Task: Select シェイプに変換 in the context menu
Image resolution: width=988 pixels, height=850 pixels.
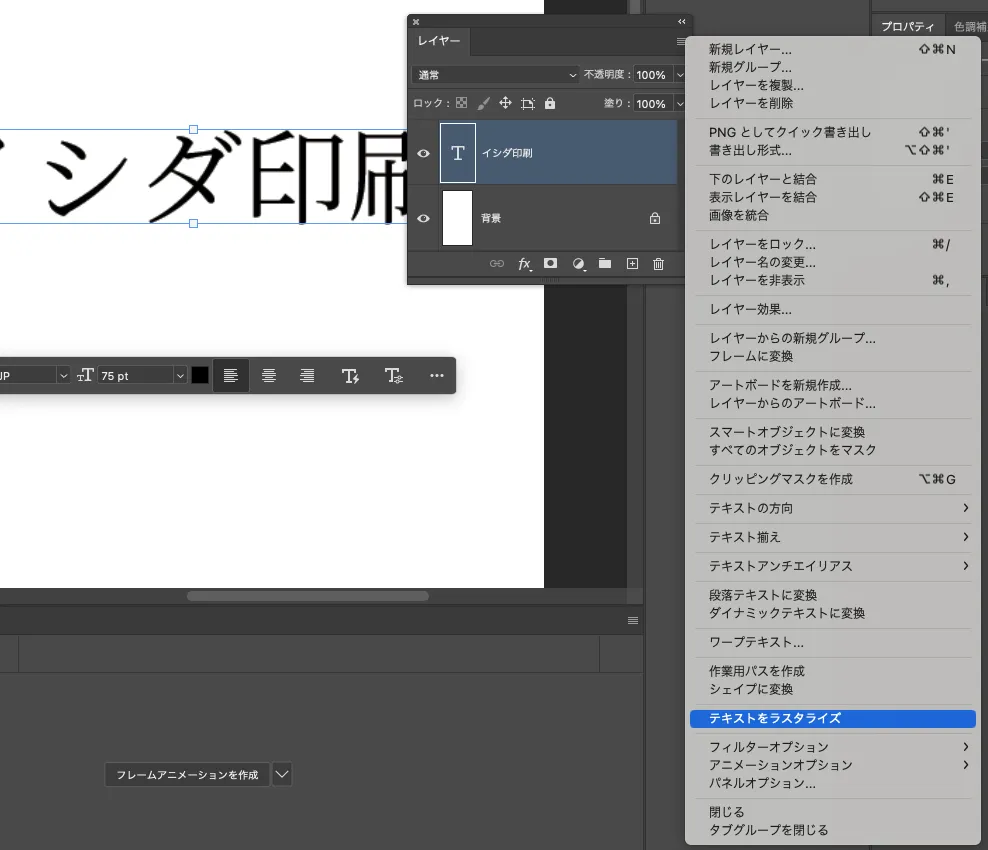Action: pos(751,689)
